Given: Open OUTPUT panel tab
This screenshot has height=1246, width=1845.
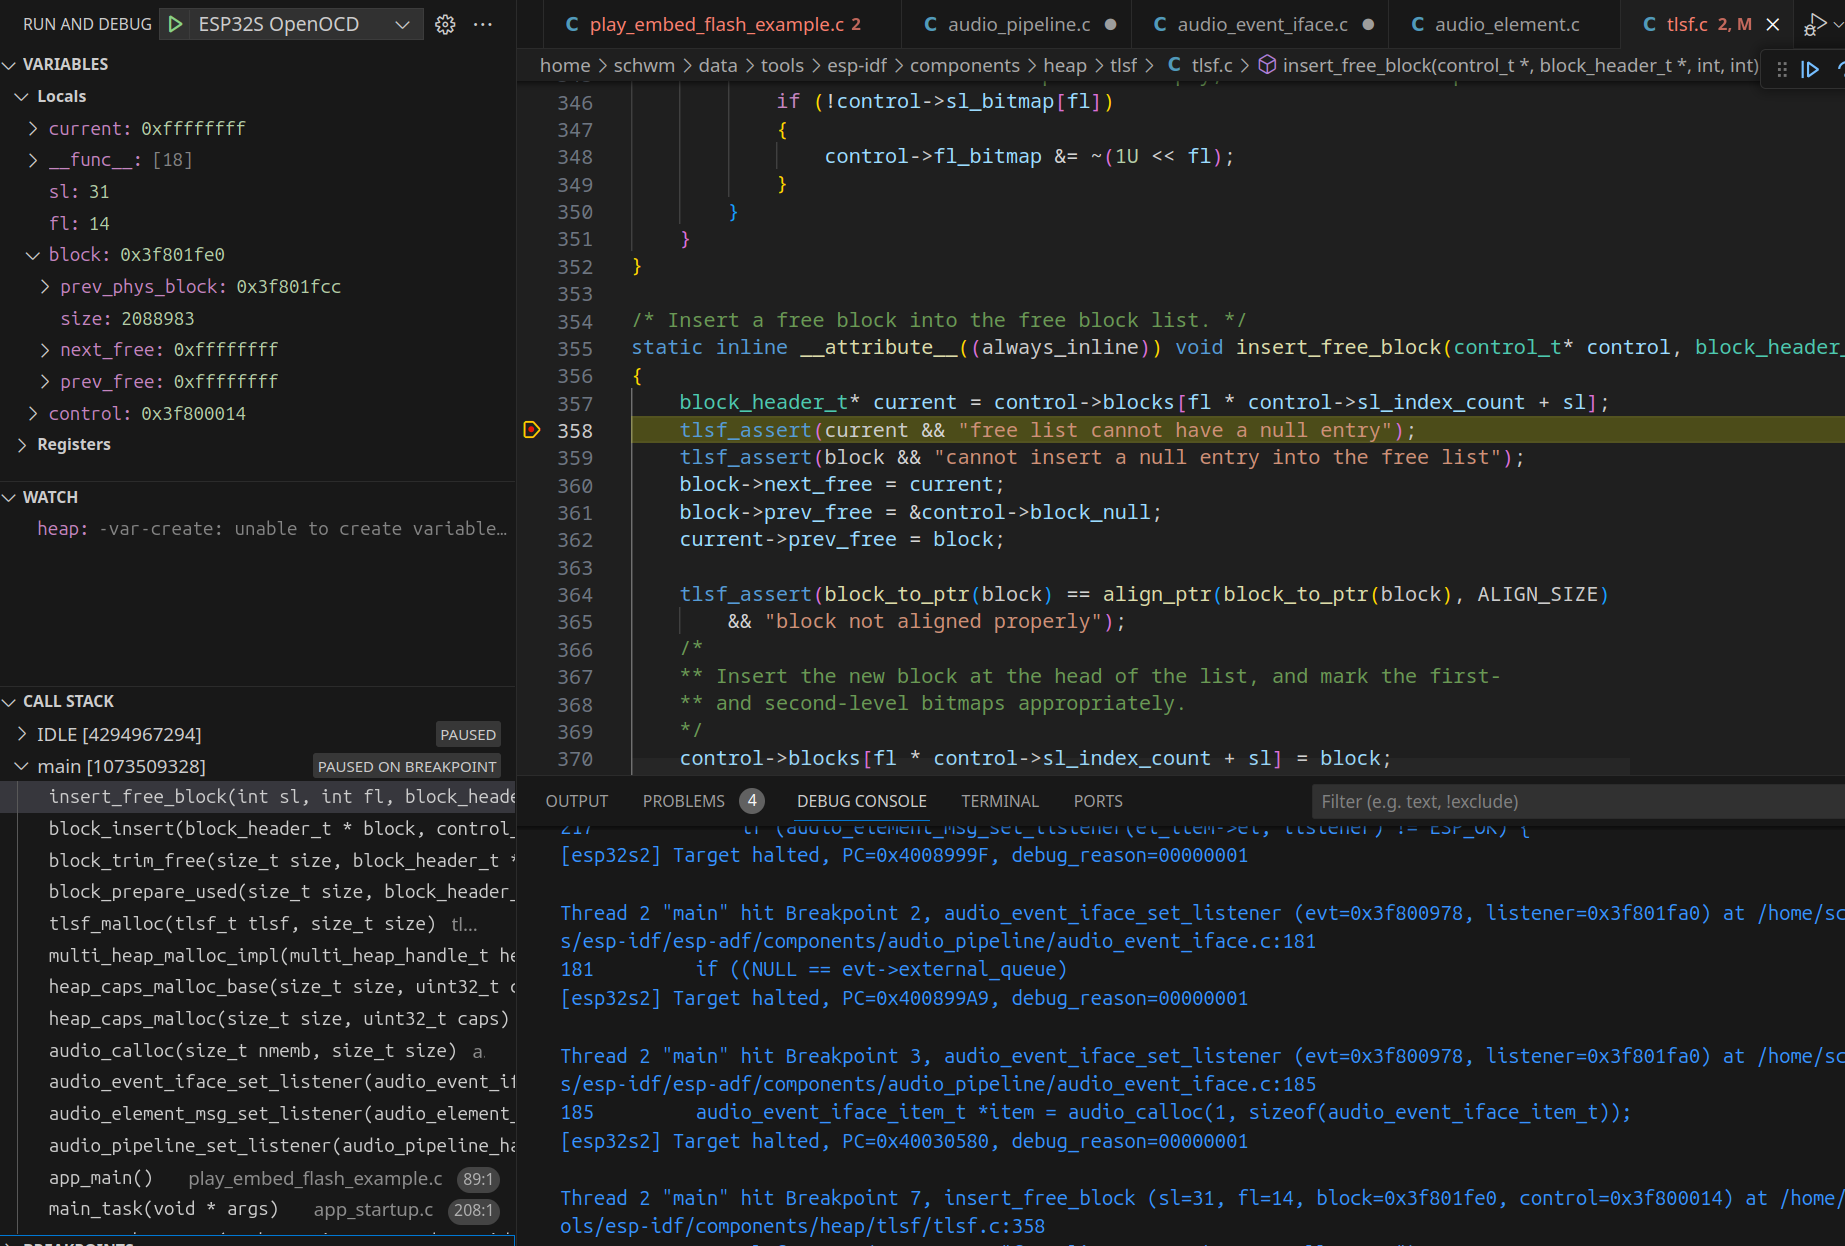Looking at the screenshot, I should [x=577, y=801].
